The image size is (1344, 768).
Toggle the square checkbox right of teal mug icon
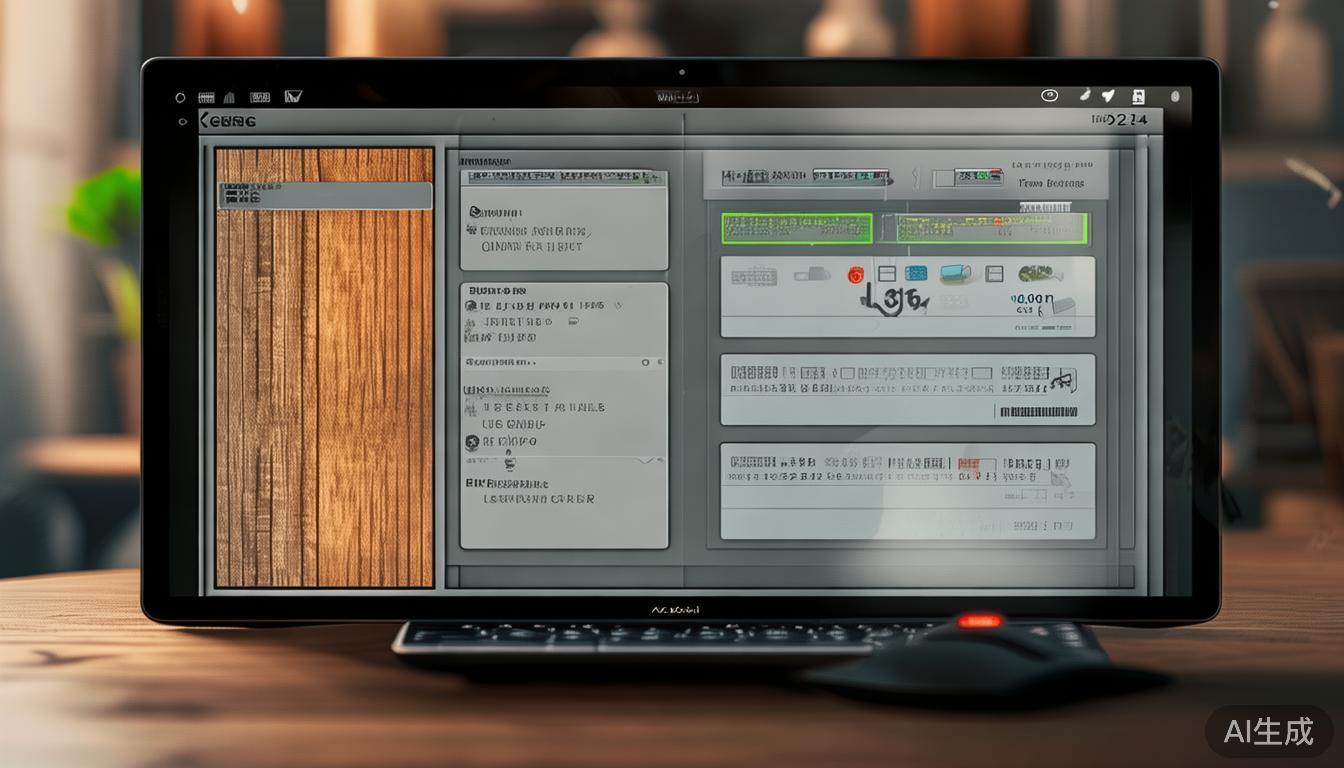click(993, 273)
